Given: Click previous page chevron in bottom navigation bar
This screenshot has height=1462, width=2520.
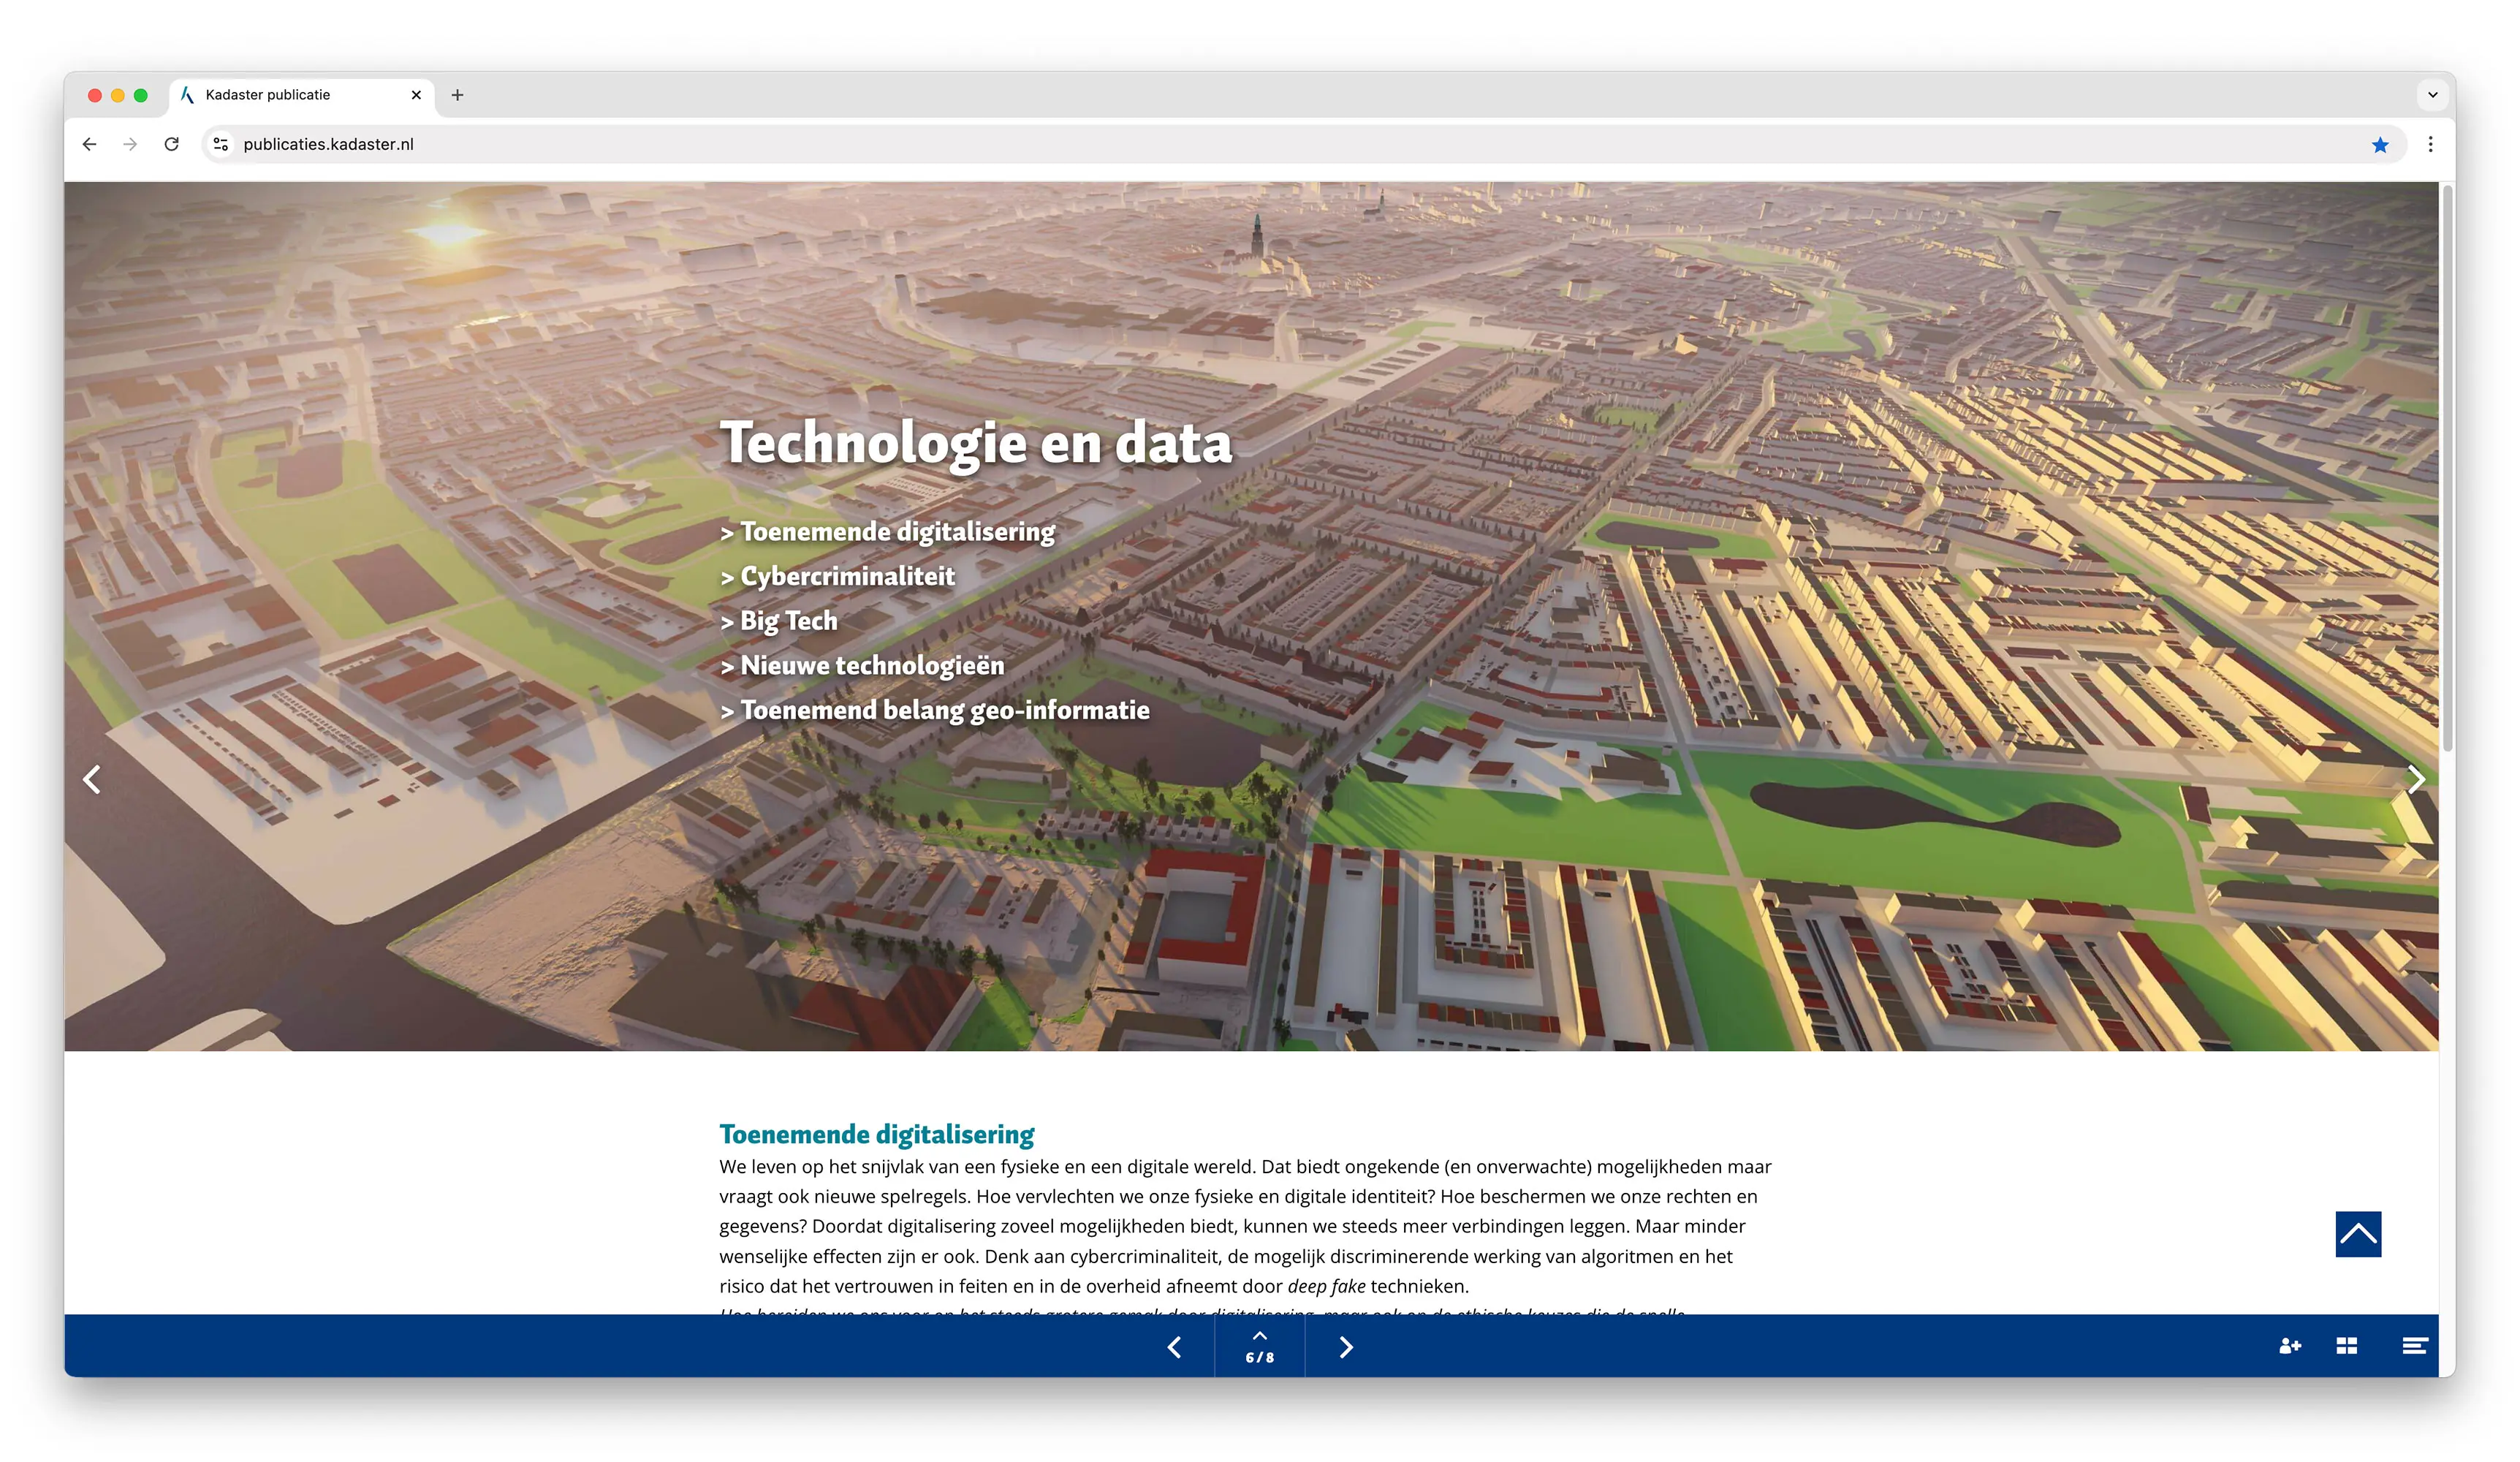Looking at the screenshot, I should coord(1174,1347).
